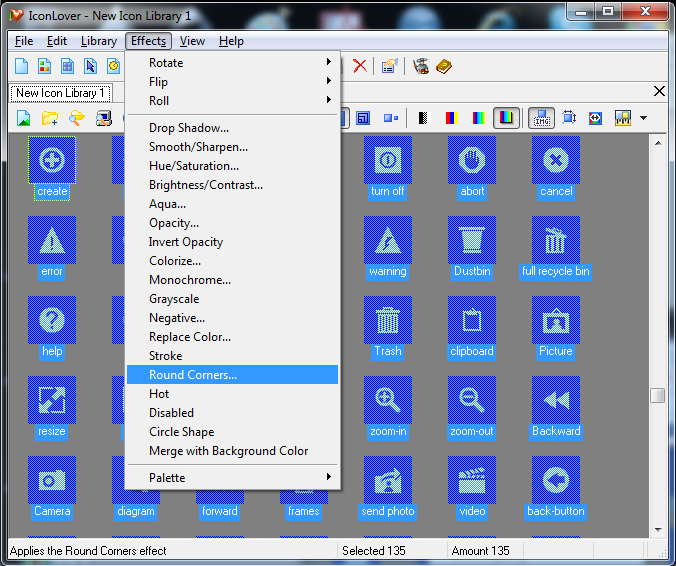Choose the Opacity effect

[232, 223]
